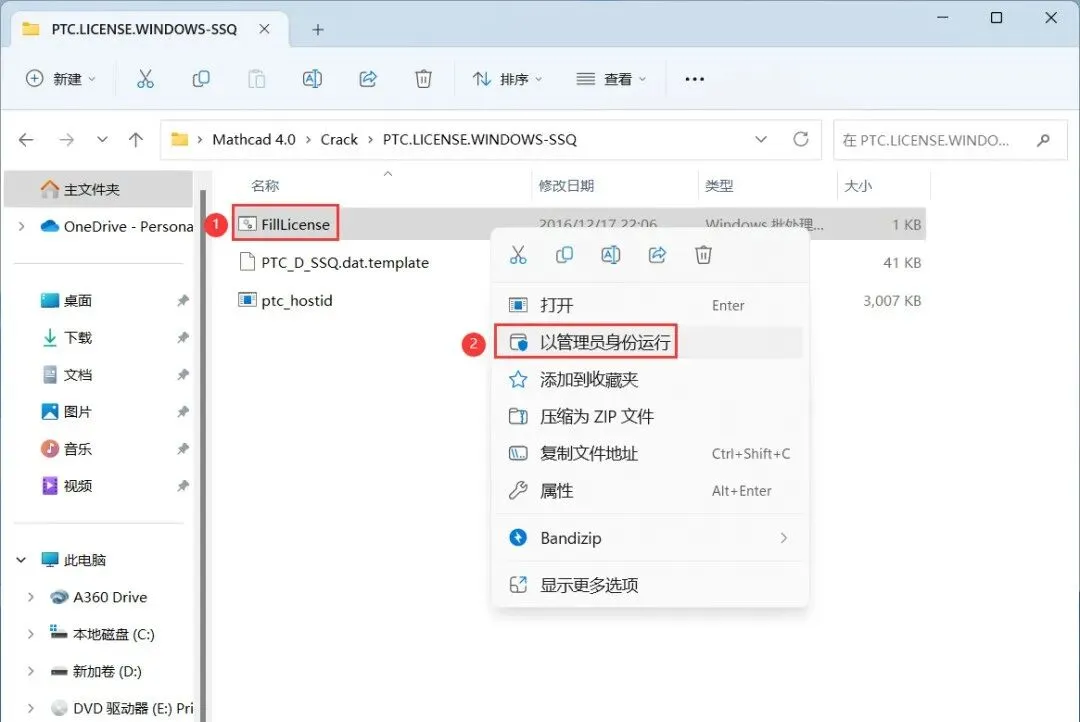Viewport: 1080px width, 722px height.
Task: Click the Share icon in the toolbar
Action: tap(368, 79)
